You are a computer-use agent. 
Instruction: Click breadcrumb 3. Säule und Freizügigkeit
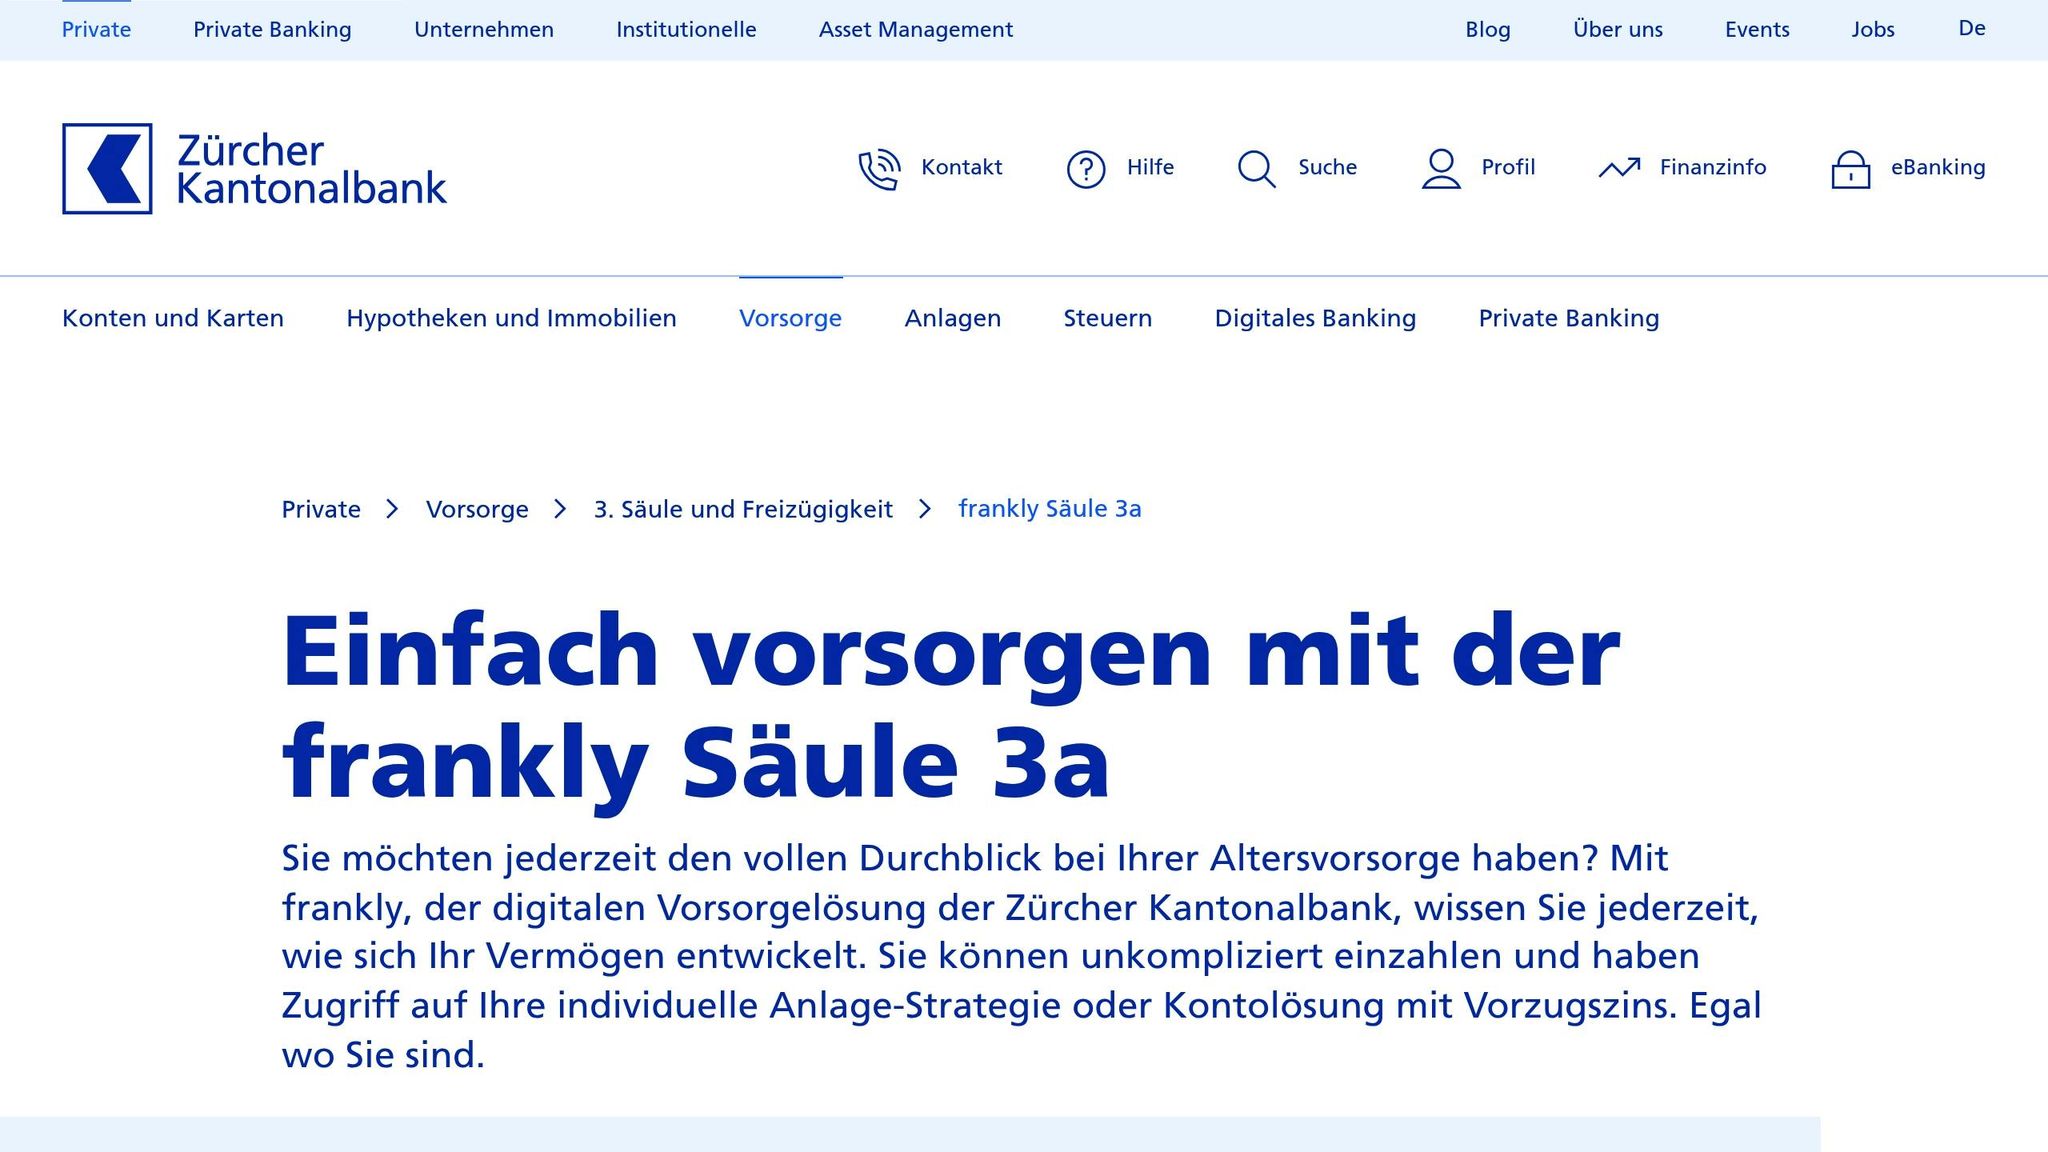pyautogui.click(x=743, y=509)
